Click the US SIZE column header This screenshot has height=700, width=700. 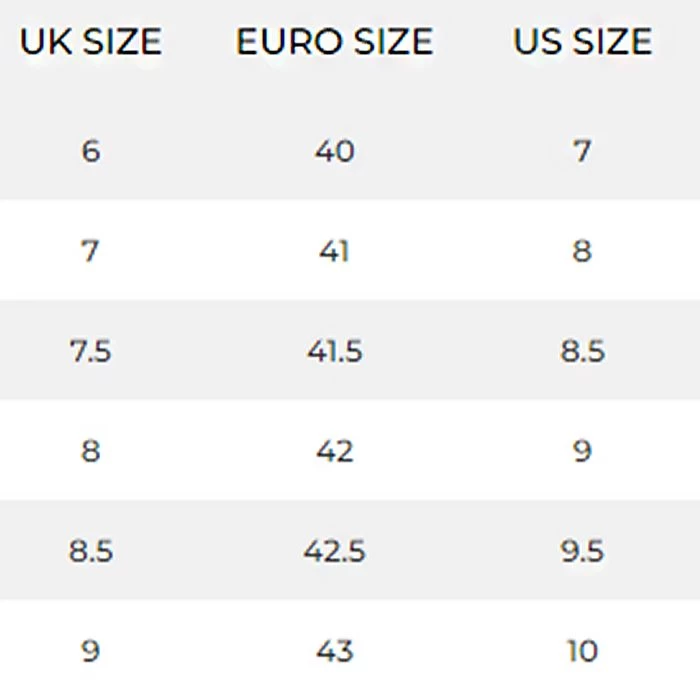(x=582, y=41)
